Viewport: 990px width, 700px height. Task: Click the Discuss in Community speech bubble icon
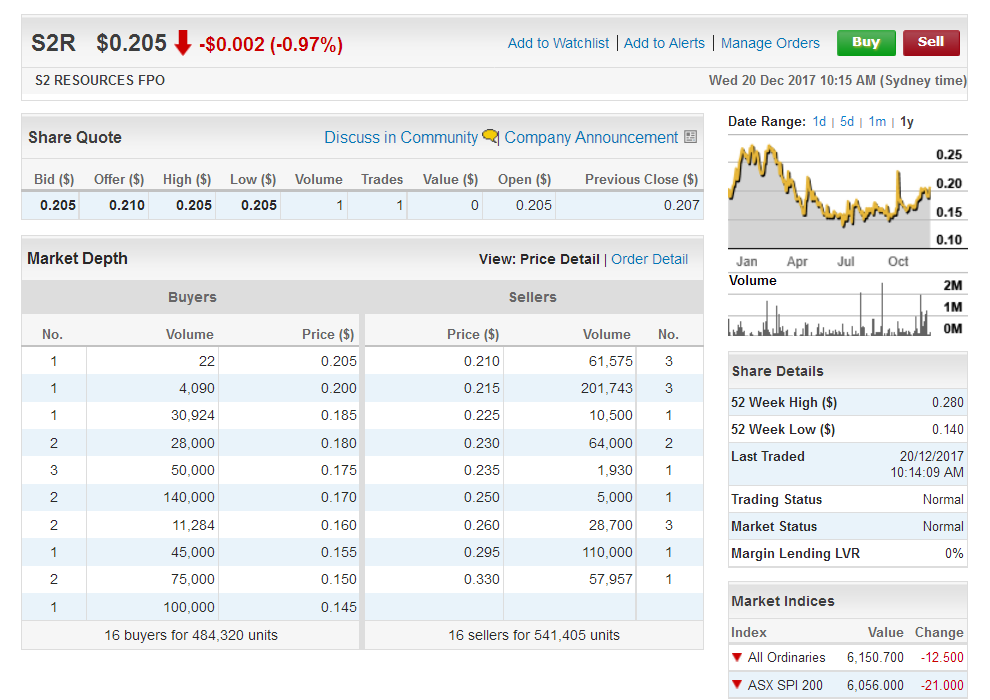490,136
